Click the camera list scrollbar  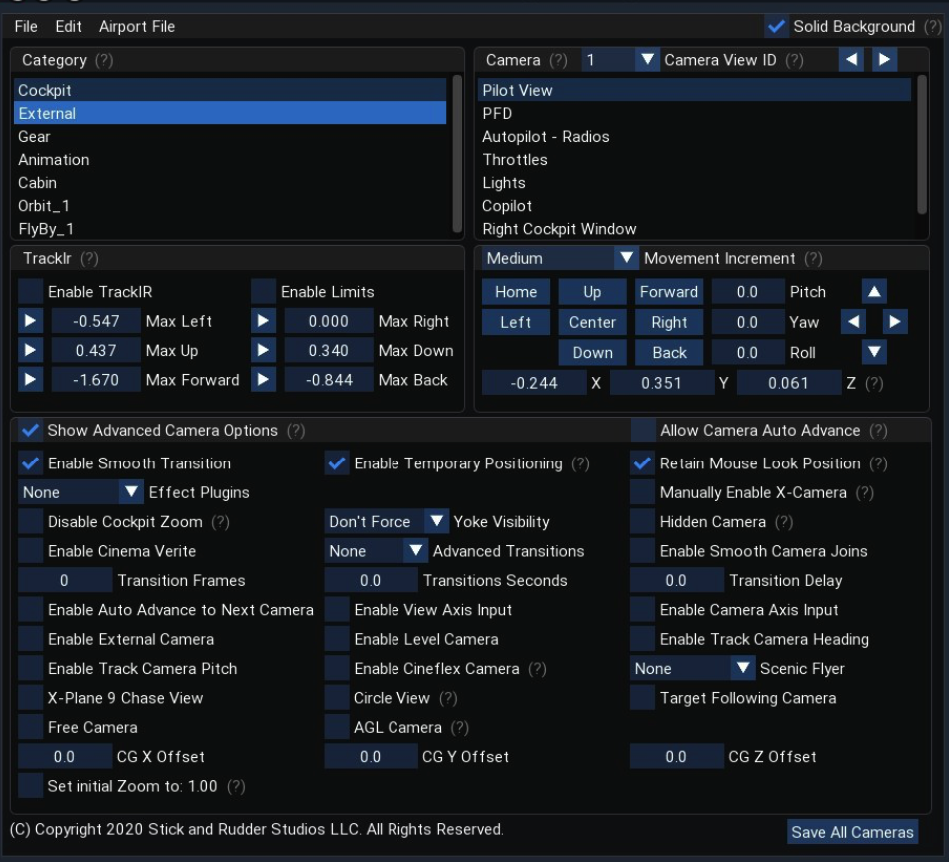point(922,143)
